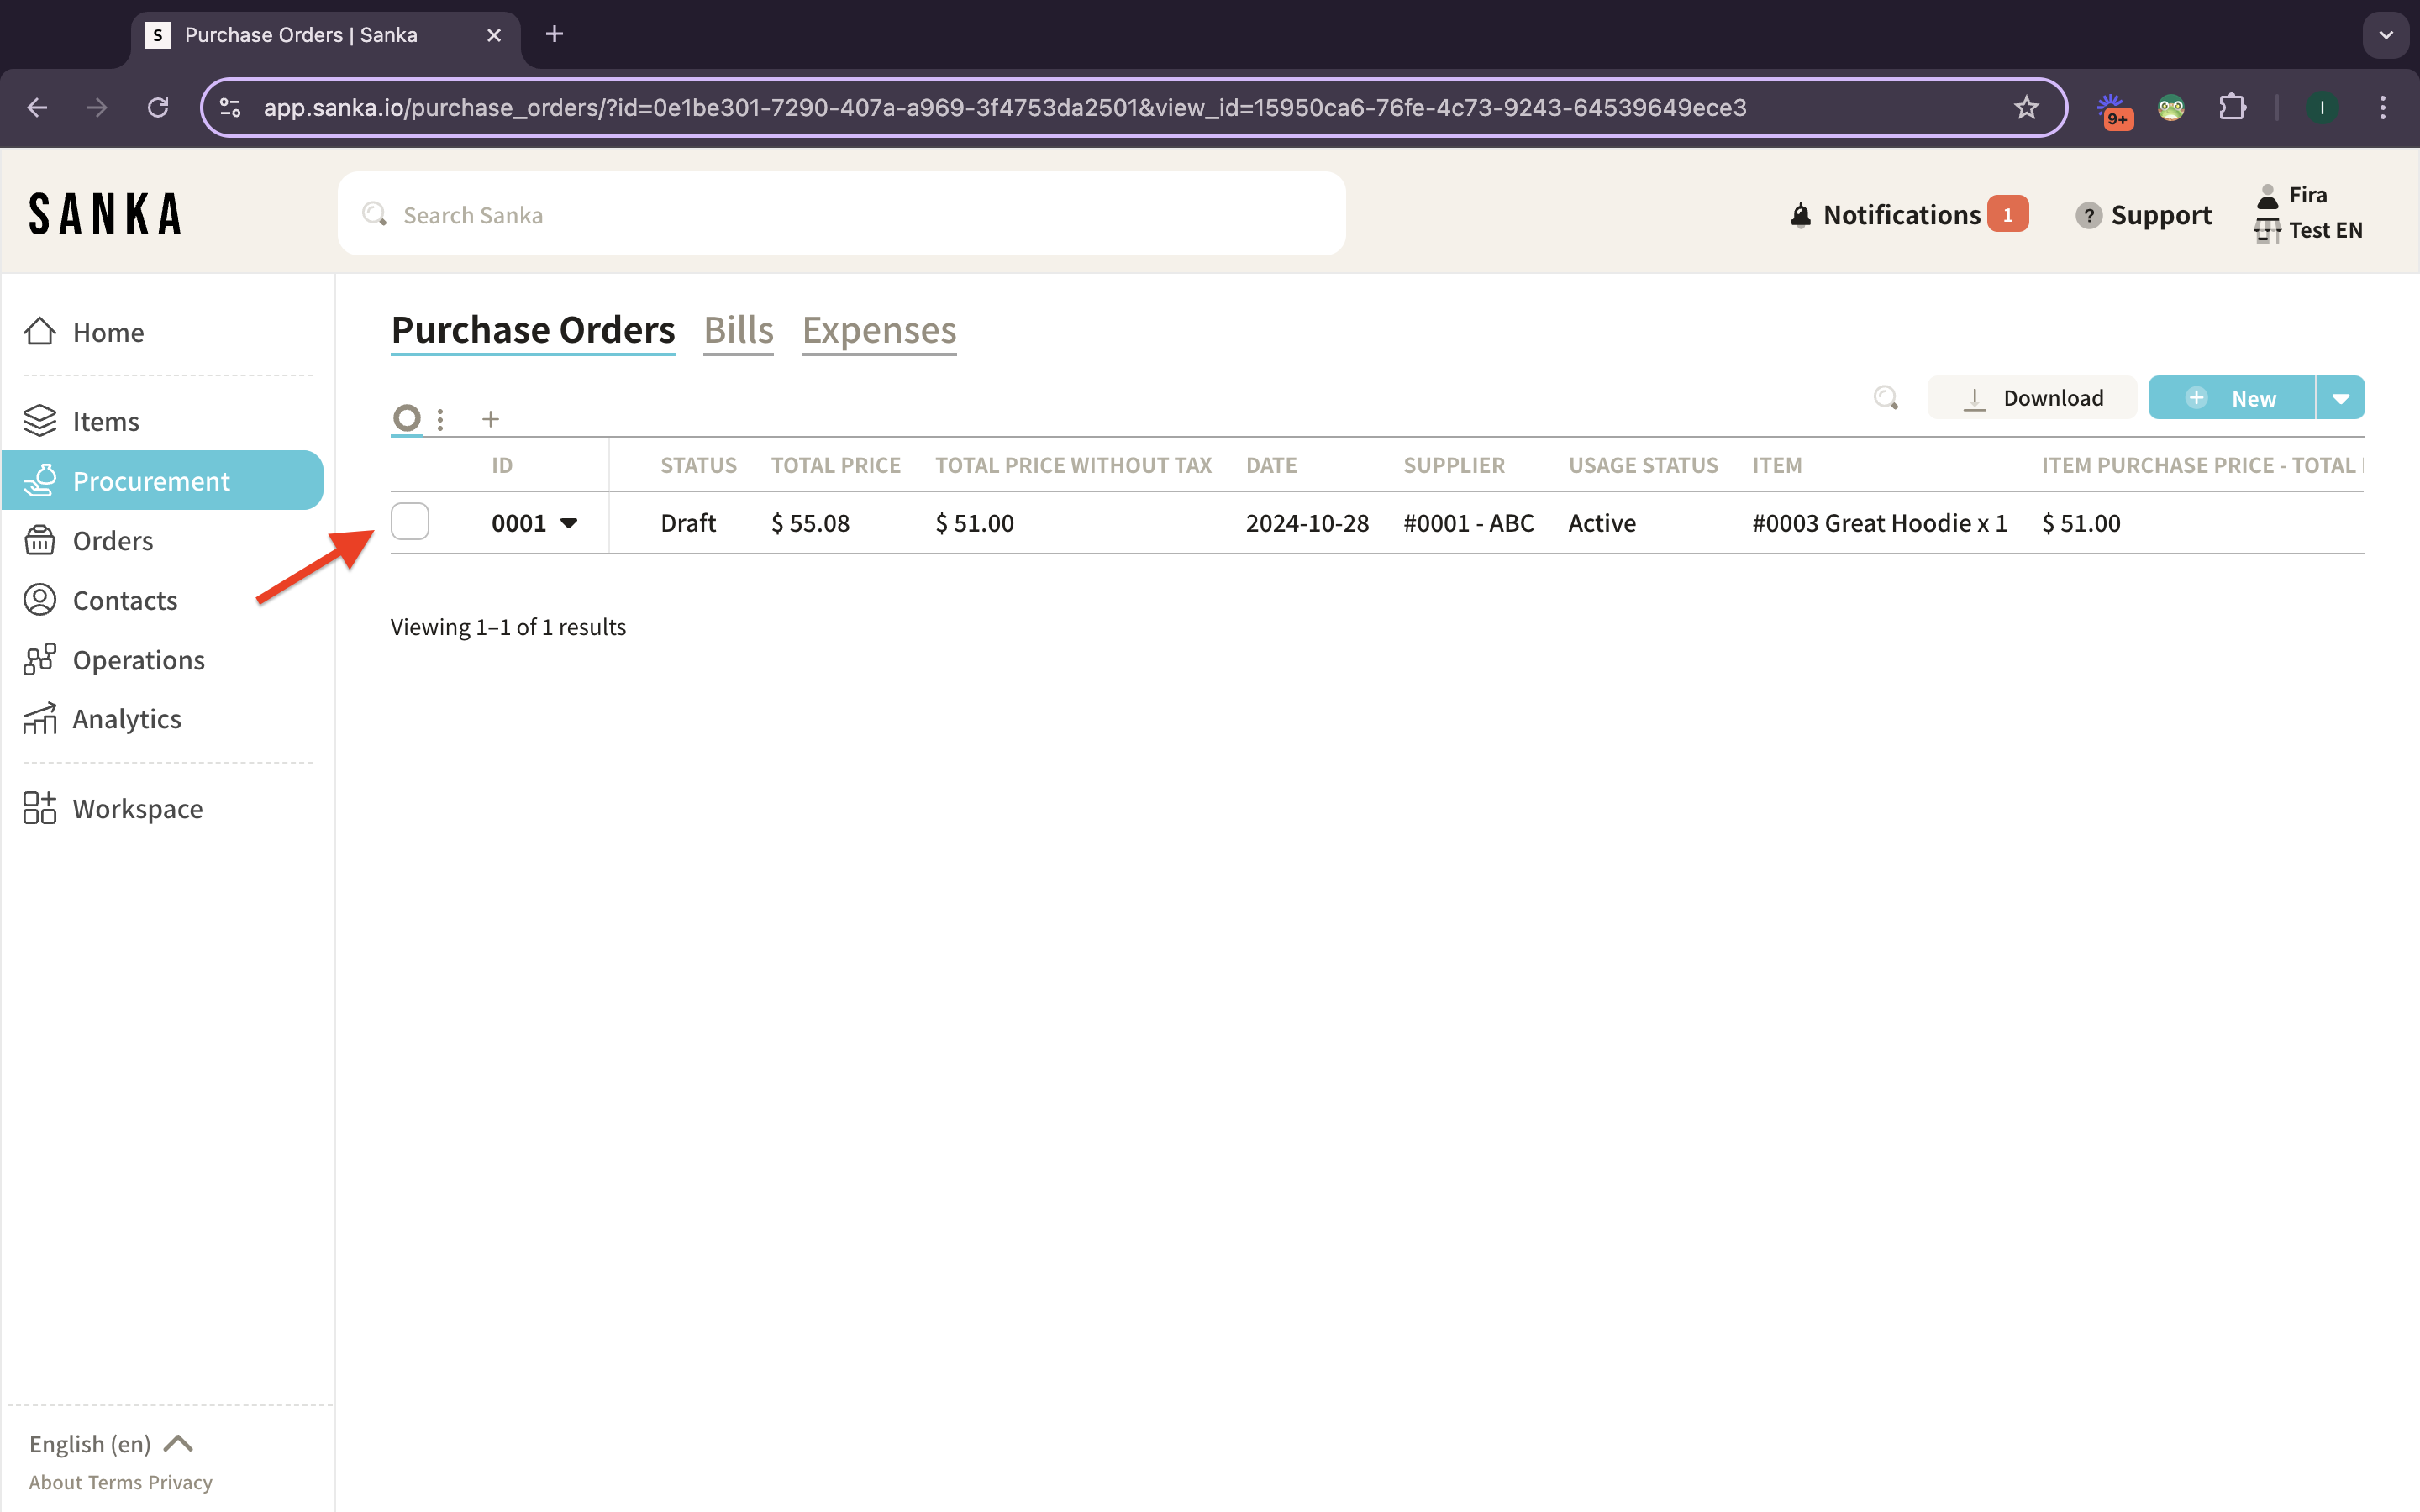Open the Orders section

point(112,540)
